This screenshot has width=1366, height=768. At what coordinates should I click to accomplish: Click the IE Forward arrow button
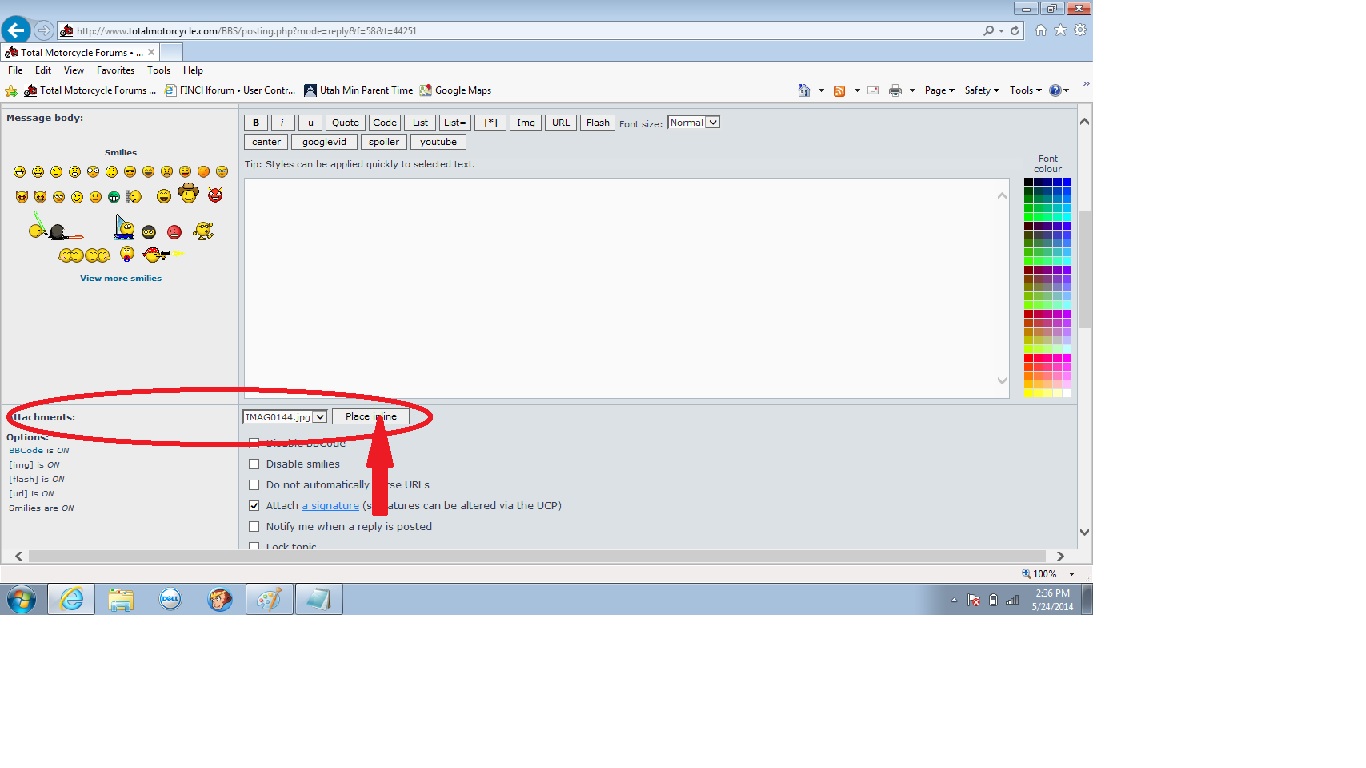43,31
